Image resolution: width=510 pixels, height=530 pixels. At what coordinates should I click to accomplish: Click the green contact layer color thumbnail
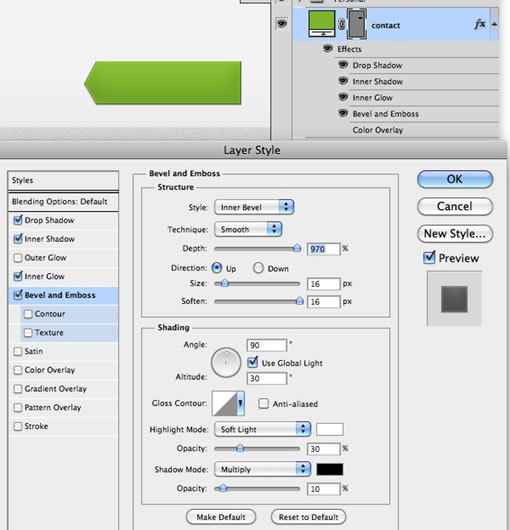tap(322, 23)
